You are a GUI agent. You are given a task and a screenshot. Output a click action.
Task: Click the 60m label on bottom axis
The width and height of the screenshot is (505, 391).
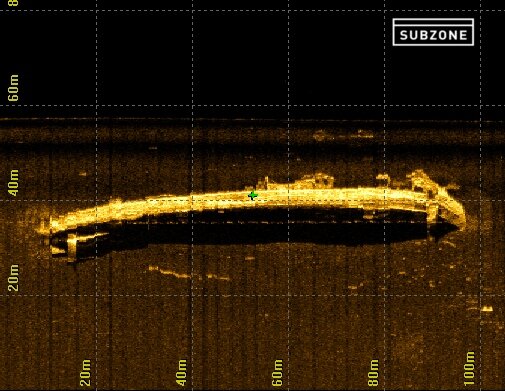(x=277, y=372)
